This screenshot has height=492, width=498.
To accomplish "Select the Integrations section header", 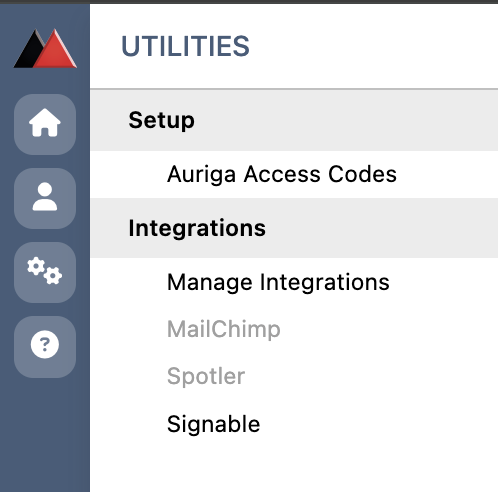I will click(x=197, y=228).
